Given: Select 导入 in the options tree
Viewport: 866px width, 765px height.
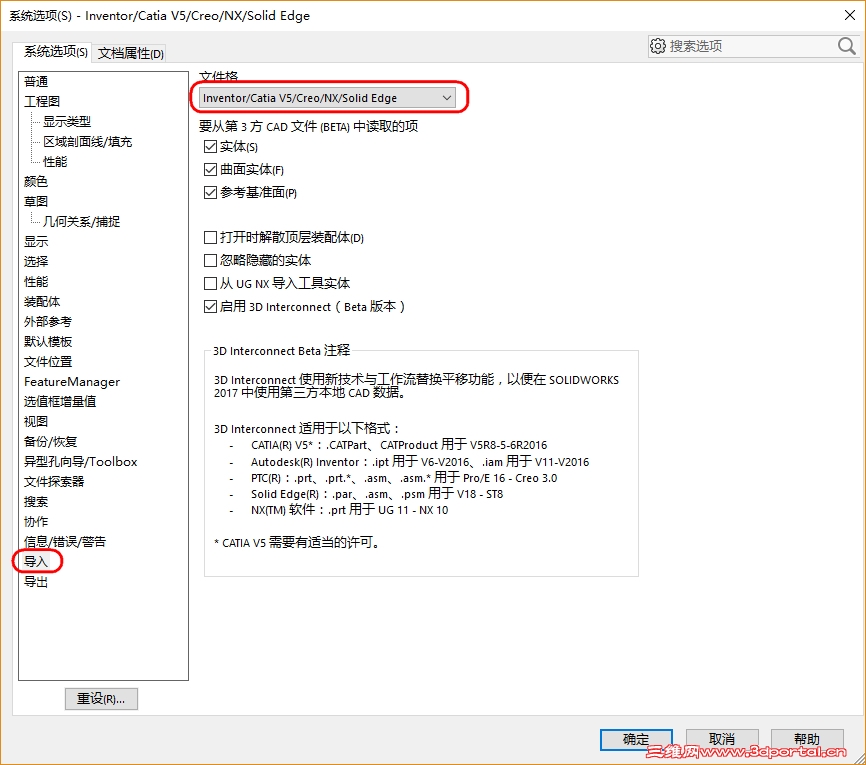Looking at the screenshot, I should [36, 562].
